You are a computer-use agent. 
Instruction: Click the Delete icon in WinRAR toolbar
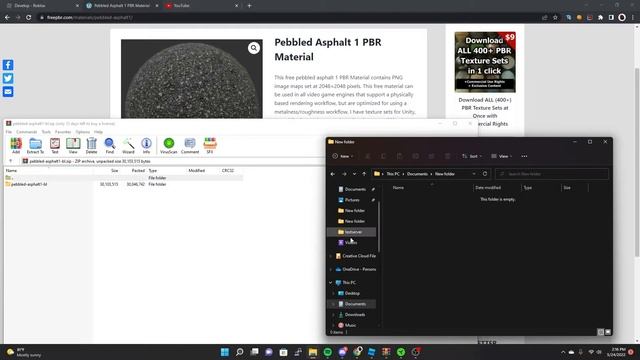click(x=91, y=146)
